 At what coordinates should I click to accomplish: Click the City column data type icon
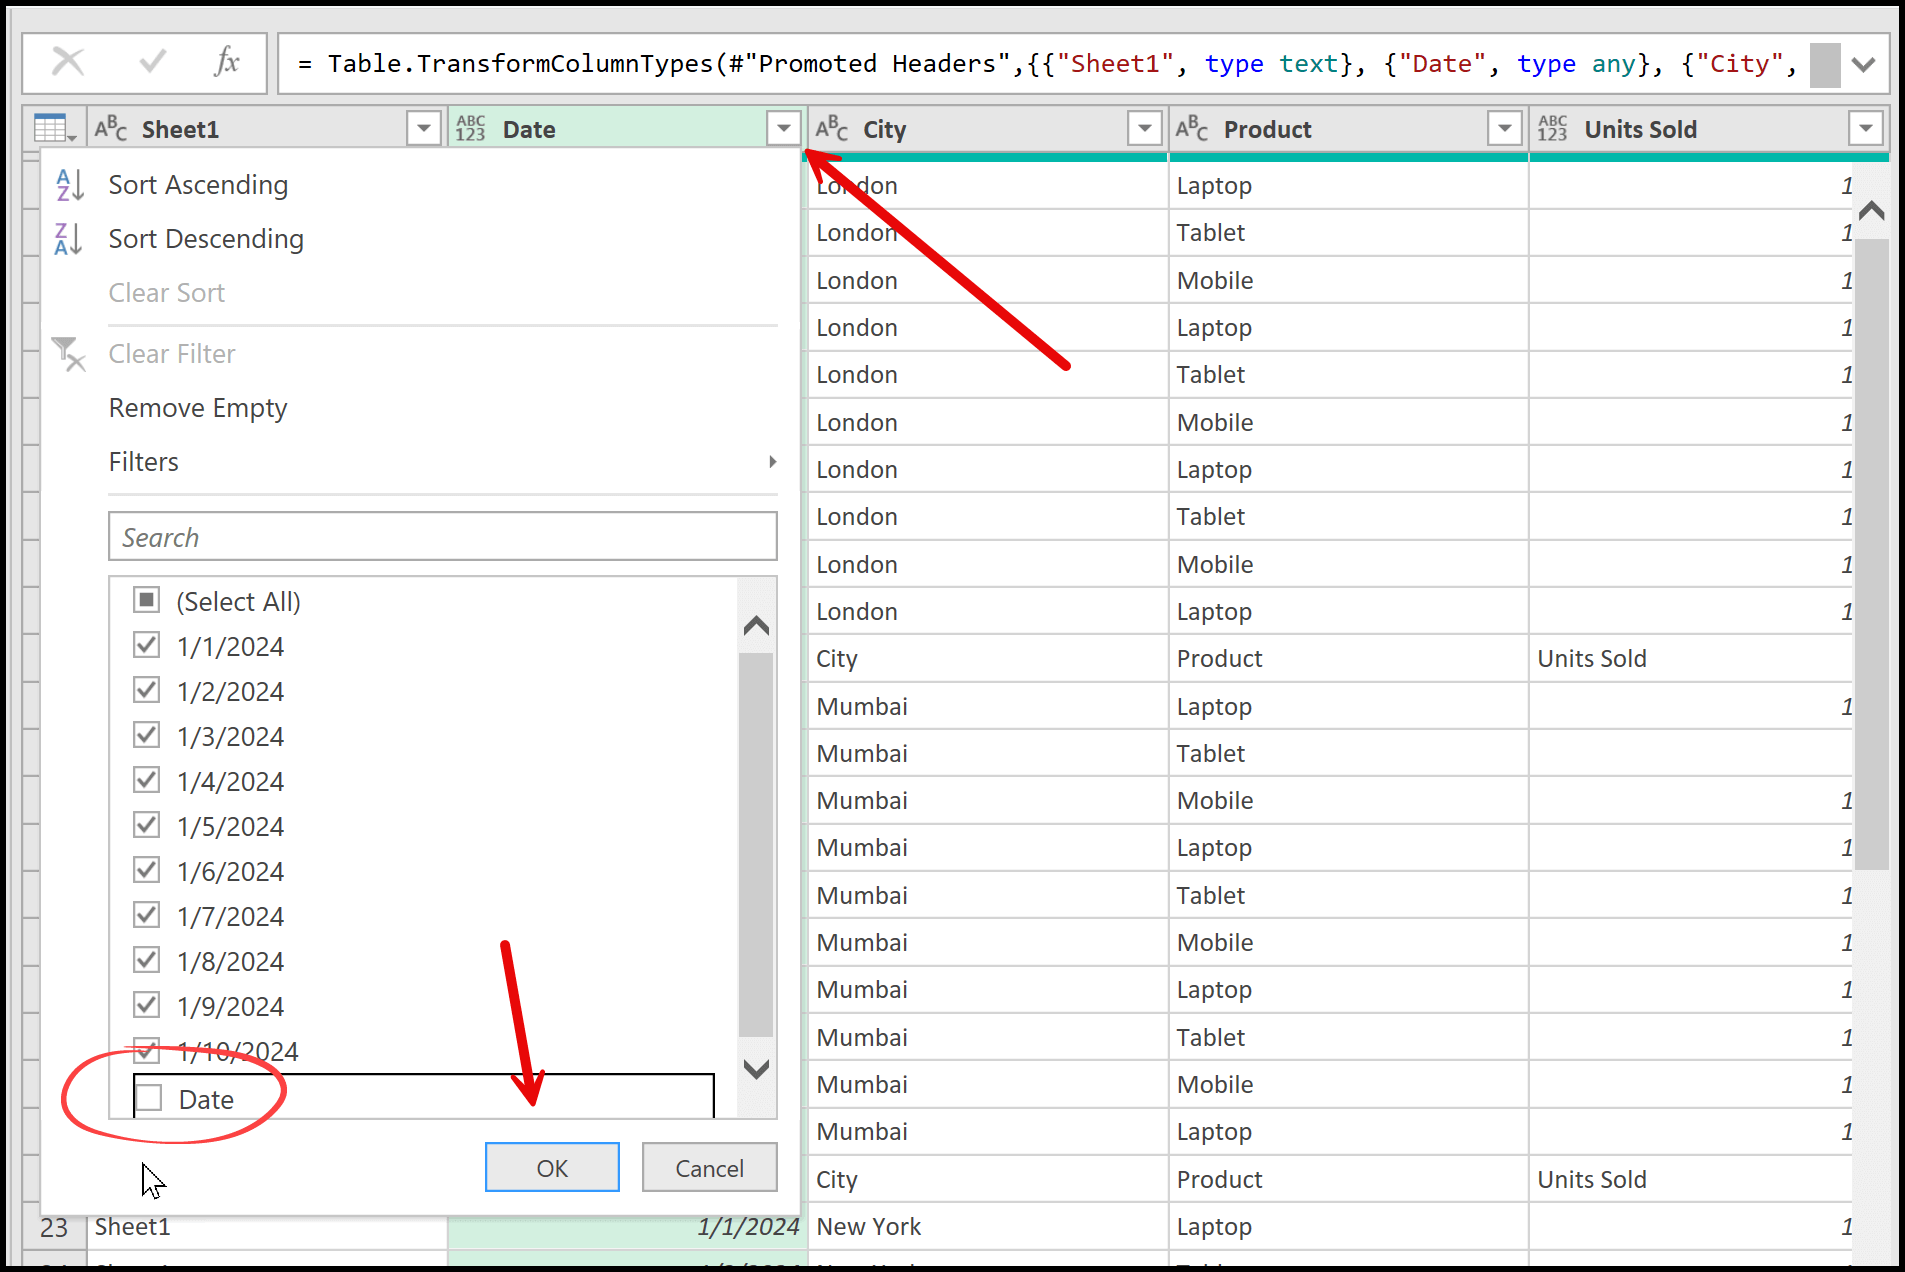click(832, 129)
